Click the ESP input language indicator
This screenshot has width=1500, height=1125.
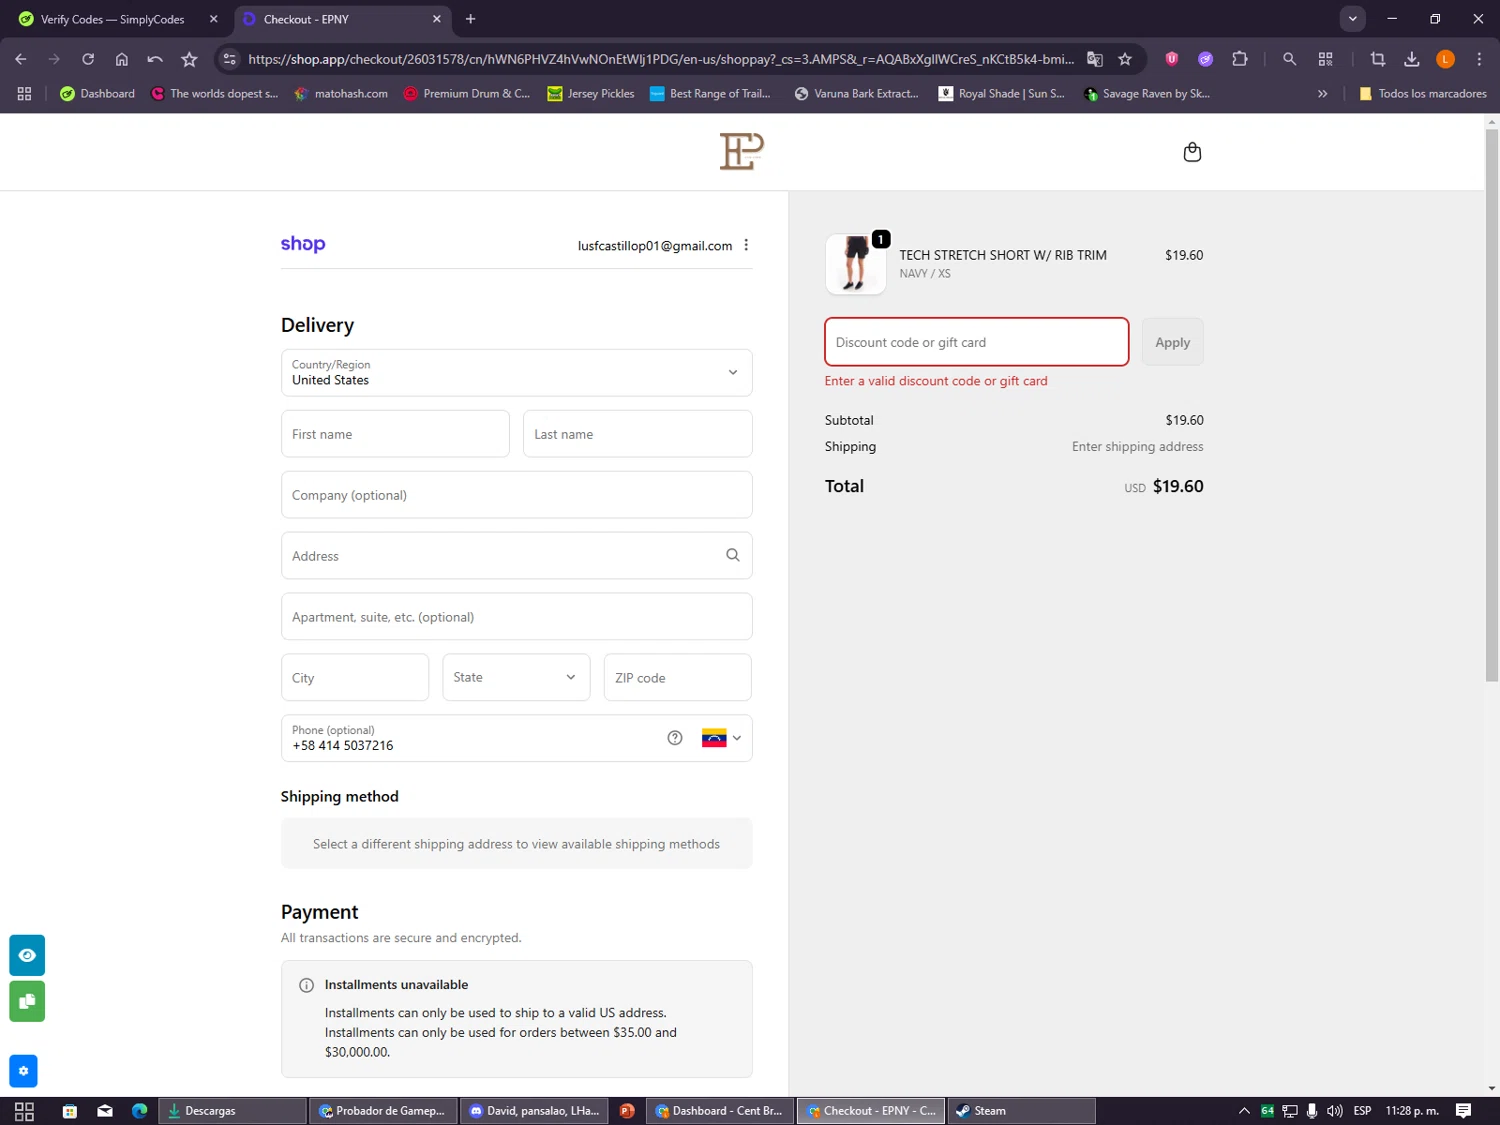(1362, 1111)
